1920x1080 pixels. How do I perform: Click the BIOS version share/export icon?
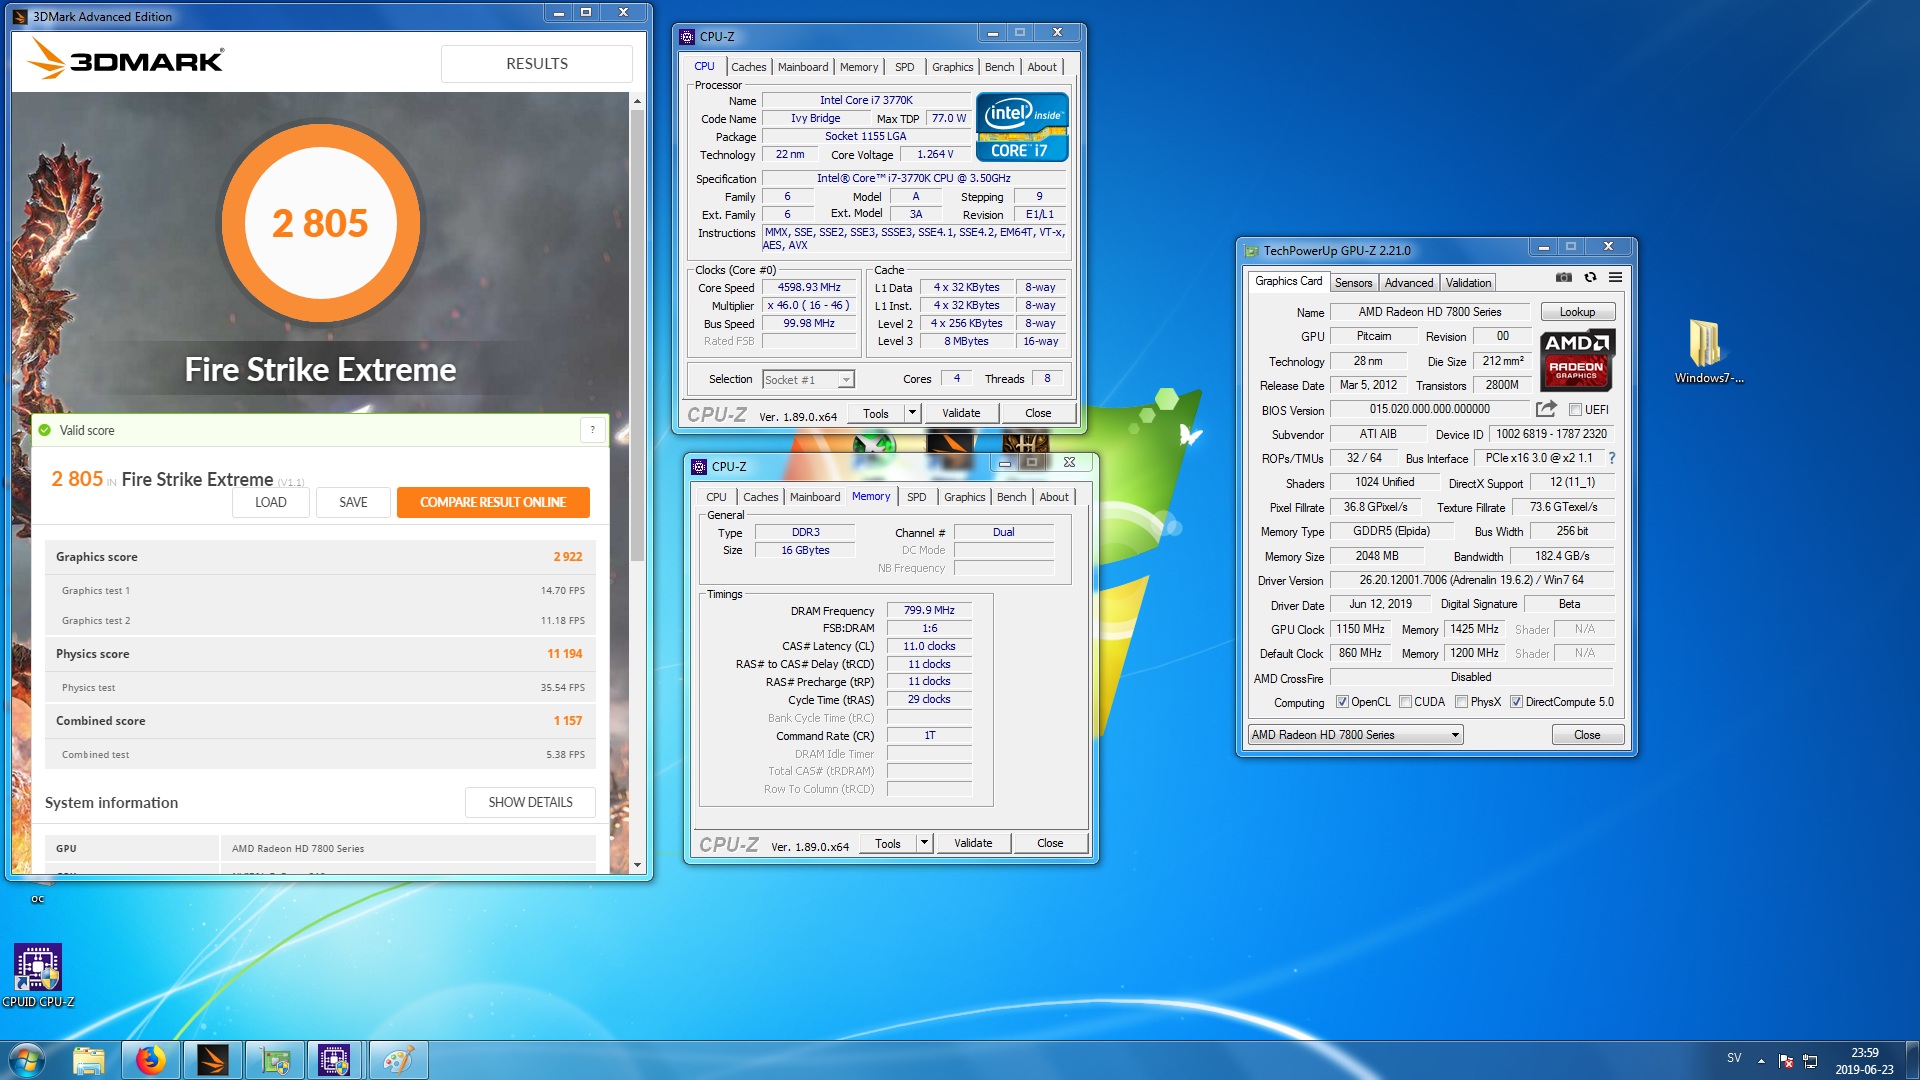point(1546,409)
